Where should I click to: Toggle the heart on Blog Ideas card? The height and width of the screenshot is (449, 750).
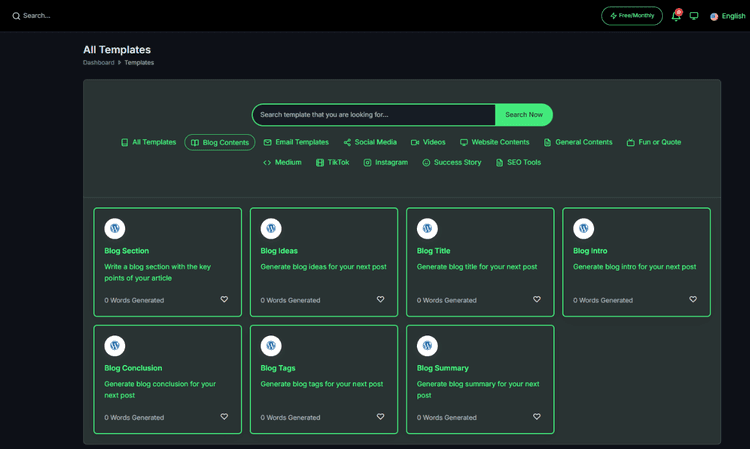tap(380, 299)
